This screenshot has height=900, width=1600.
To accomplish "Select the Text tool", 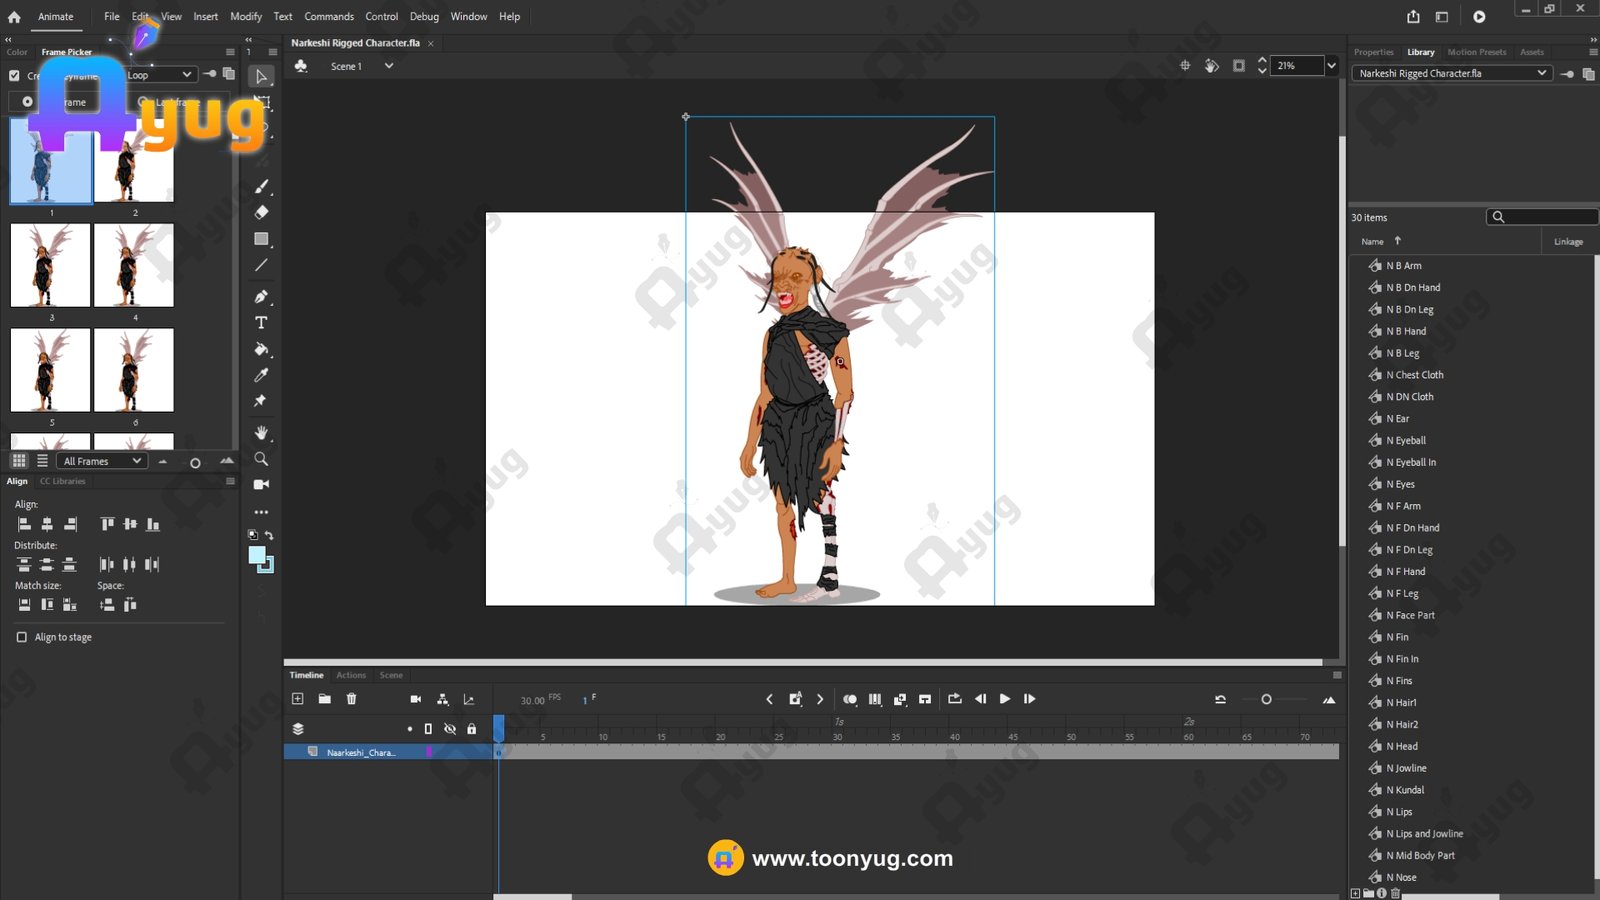I will [x=261, y=322].
